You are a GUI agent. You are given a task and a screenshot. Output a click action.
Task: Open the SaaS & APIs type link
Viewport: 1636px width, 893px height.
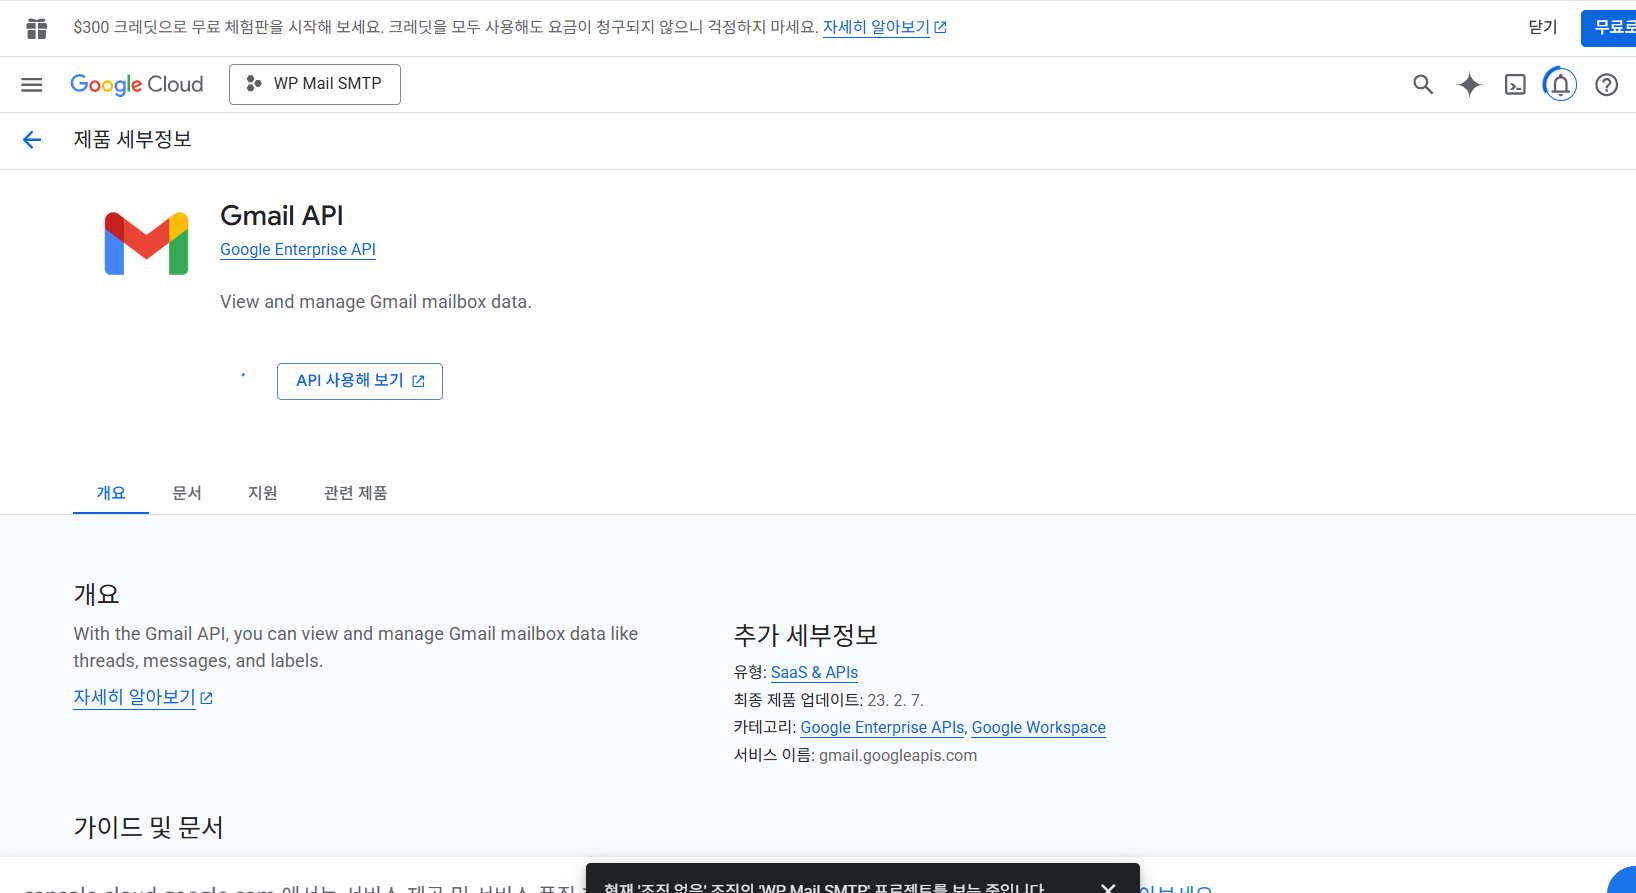[x=814, y=673]
